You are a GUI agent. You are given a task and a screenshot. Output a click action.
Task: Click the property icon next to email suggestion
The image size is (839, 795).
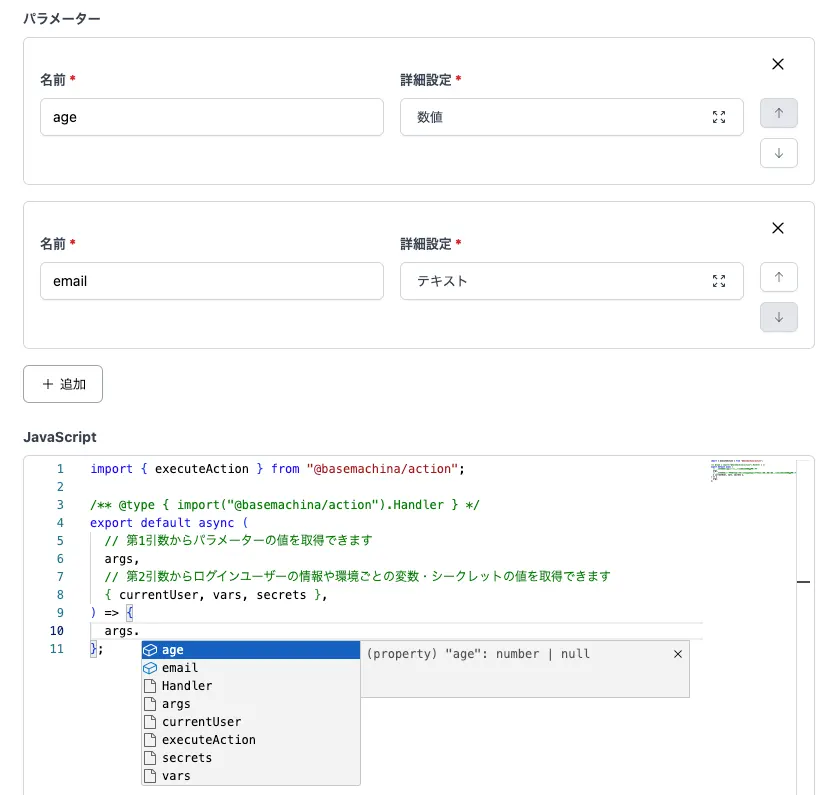click(150, 668)
